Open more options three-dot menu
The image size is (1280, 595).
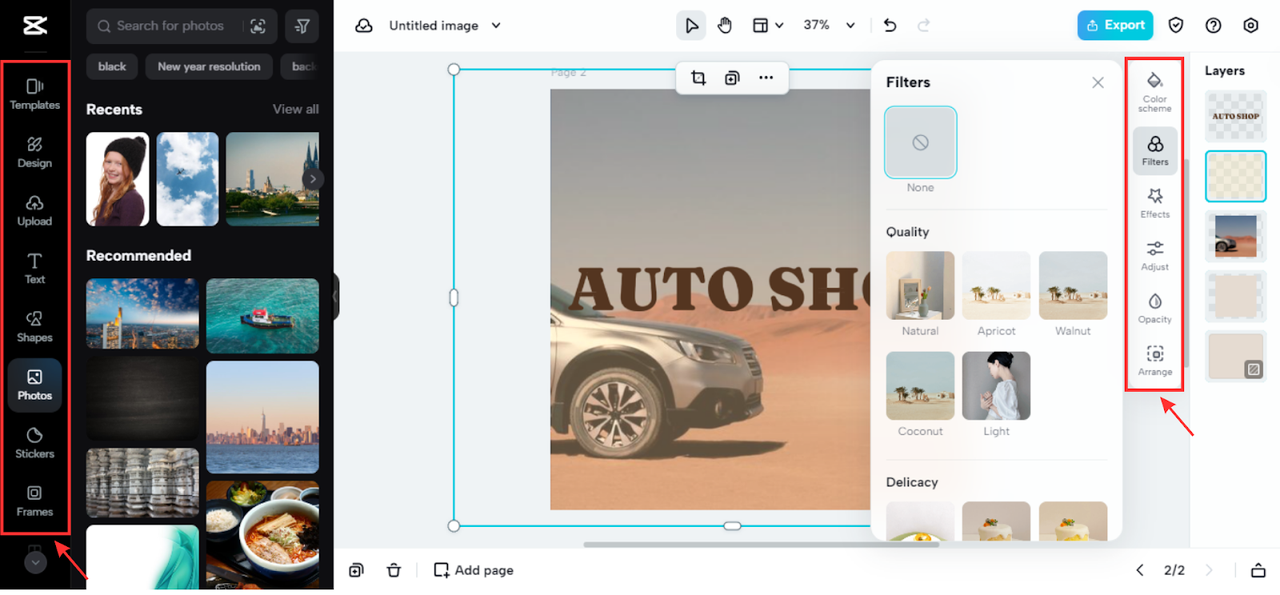coord(766,78)
